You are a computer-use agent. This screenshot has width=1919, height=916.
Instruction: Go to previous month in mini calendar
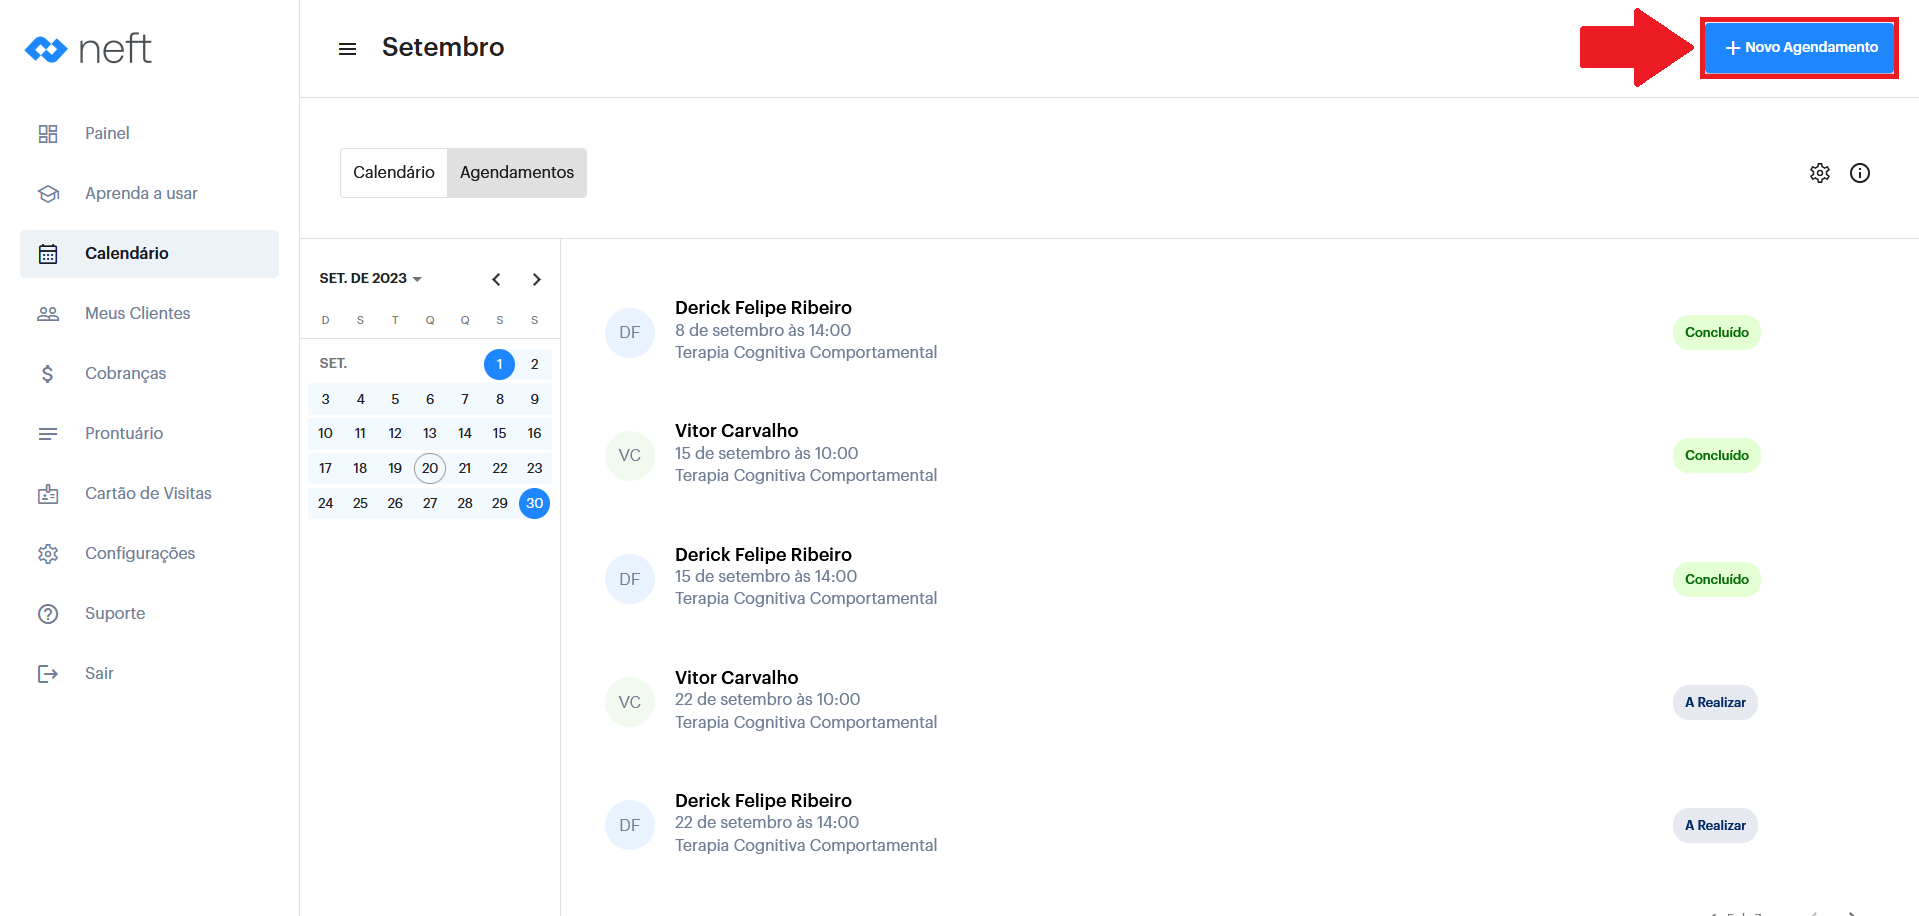coord(496,280)
